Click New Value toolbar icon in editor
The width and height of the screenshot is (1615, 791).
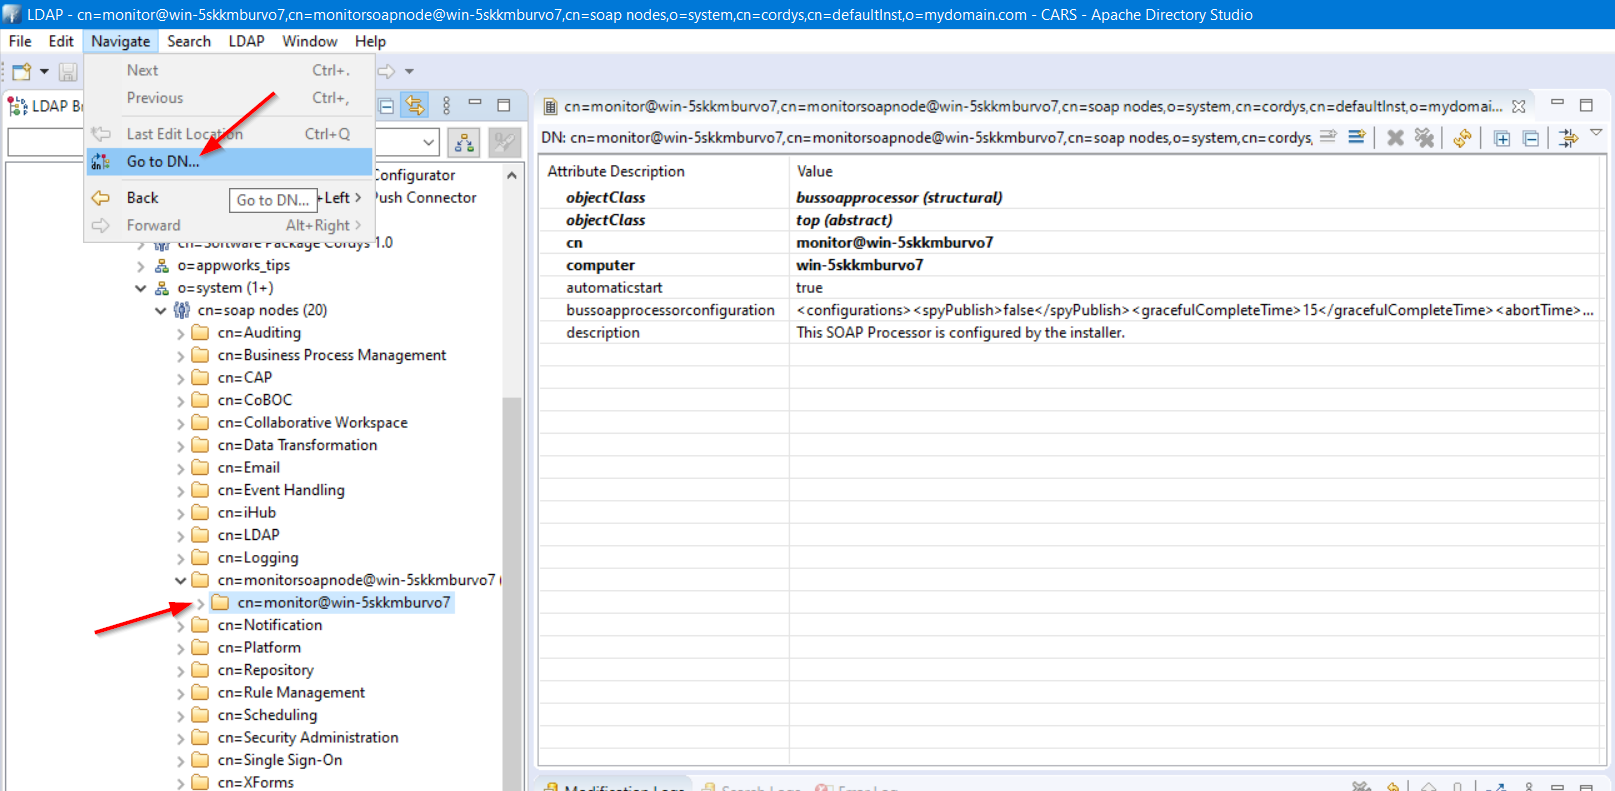pyautogui.click(x=1328, y=137)
